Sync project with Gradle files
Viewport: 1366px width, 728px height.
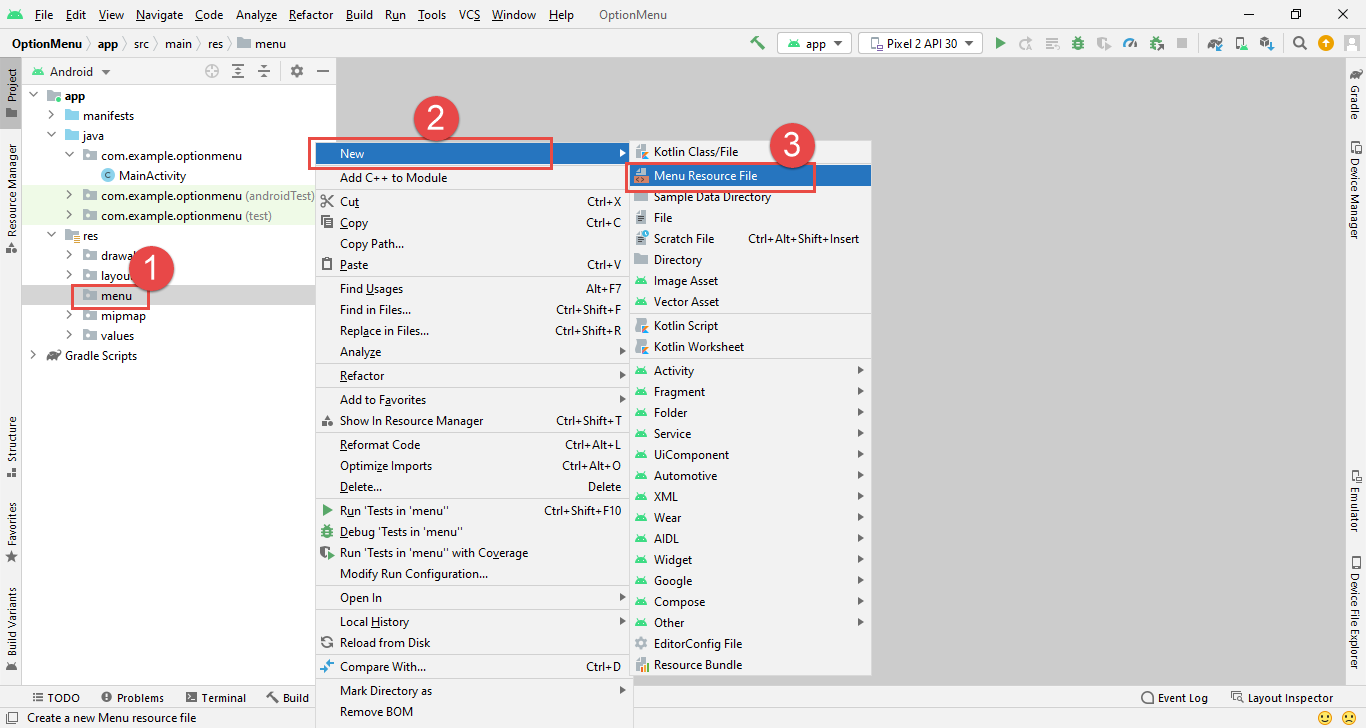point(1215,43)
